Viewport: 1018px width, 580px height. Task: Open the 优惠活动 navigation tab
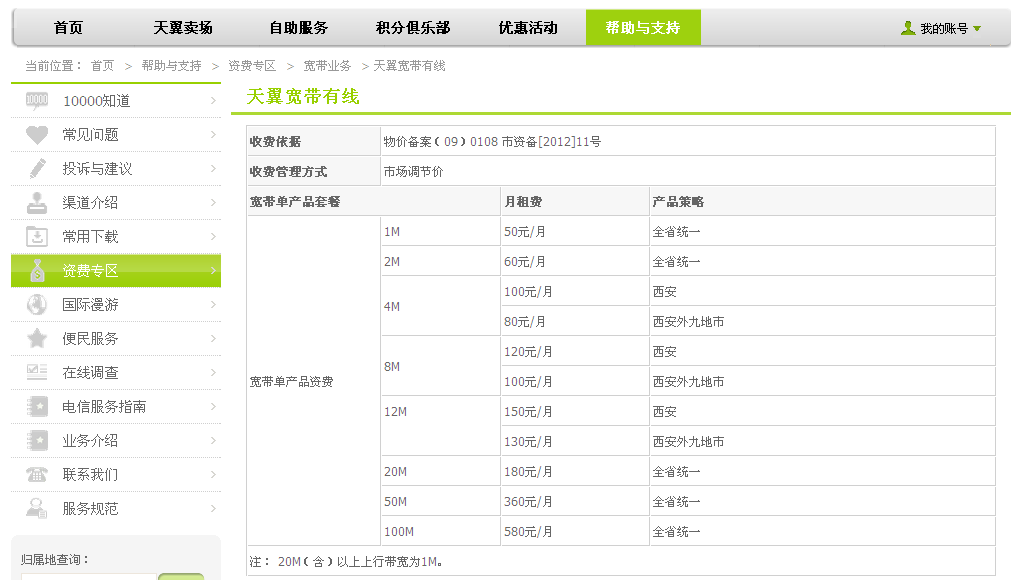528,28
